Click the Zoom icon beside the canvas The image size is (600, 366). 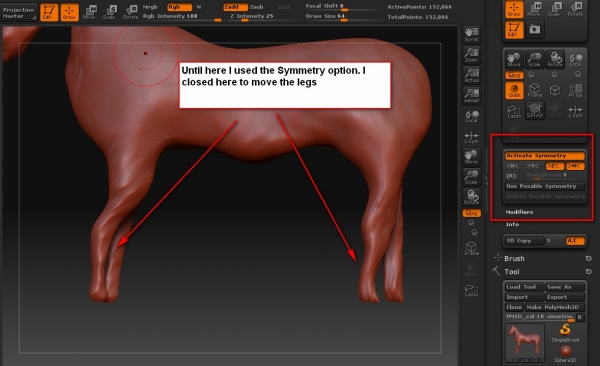tap(471, 55)
